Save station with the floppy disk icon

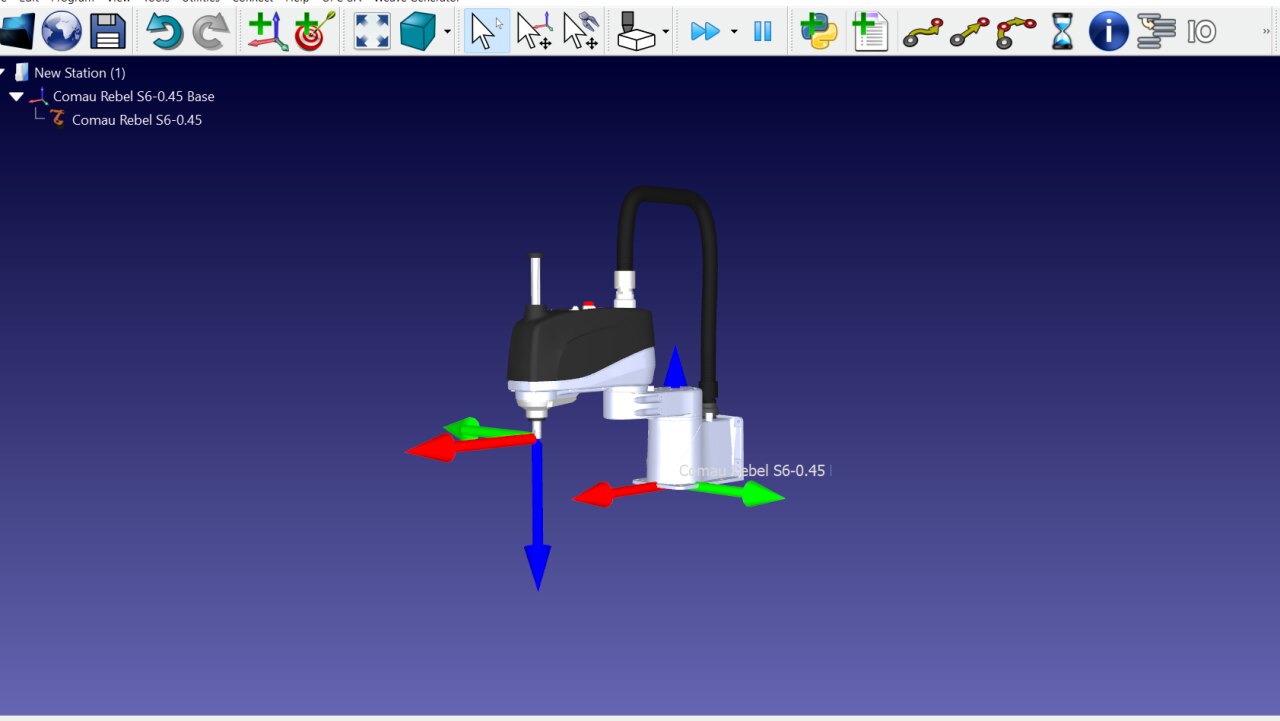coord(108,31)
